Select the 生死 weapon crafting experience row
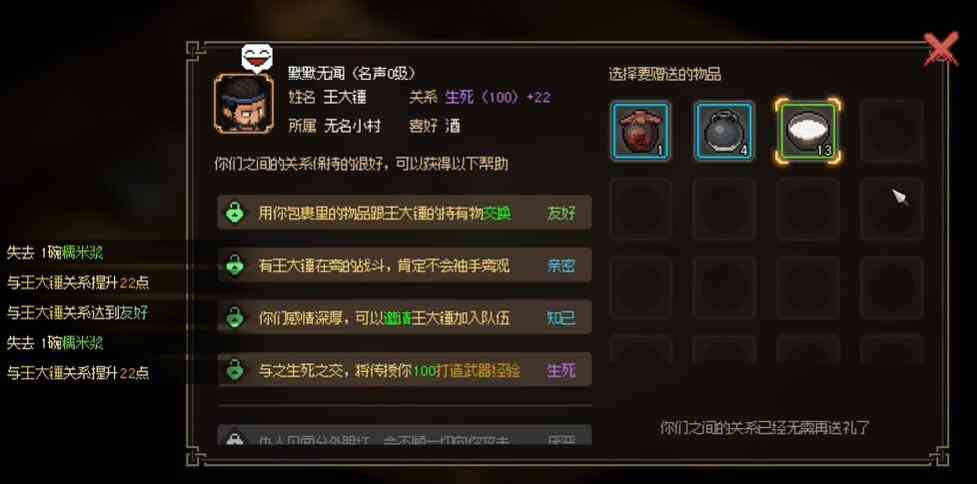The height and width of the screenshot is (484, 977). point(404,370)
